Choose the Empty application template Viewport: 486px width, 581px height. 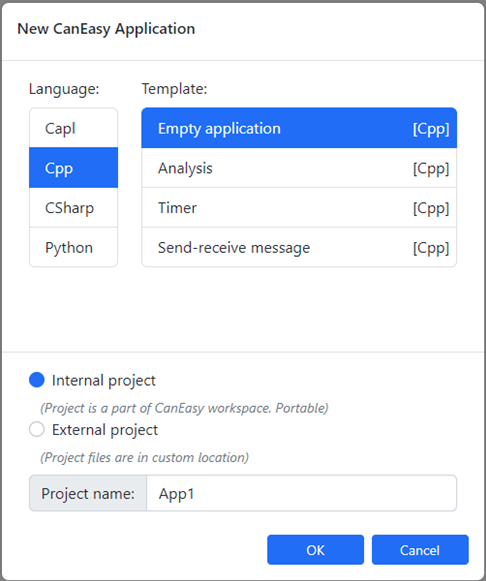[299, 128]
